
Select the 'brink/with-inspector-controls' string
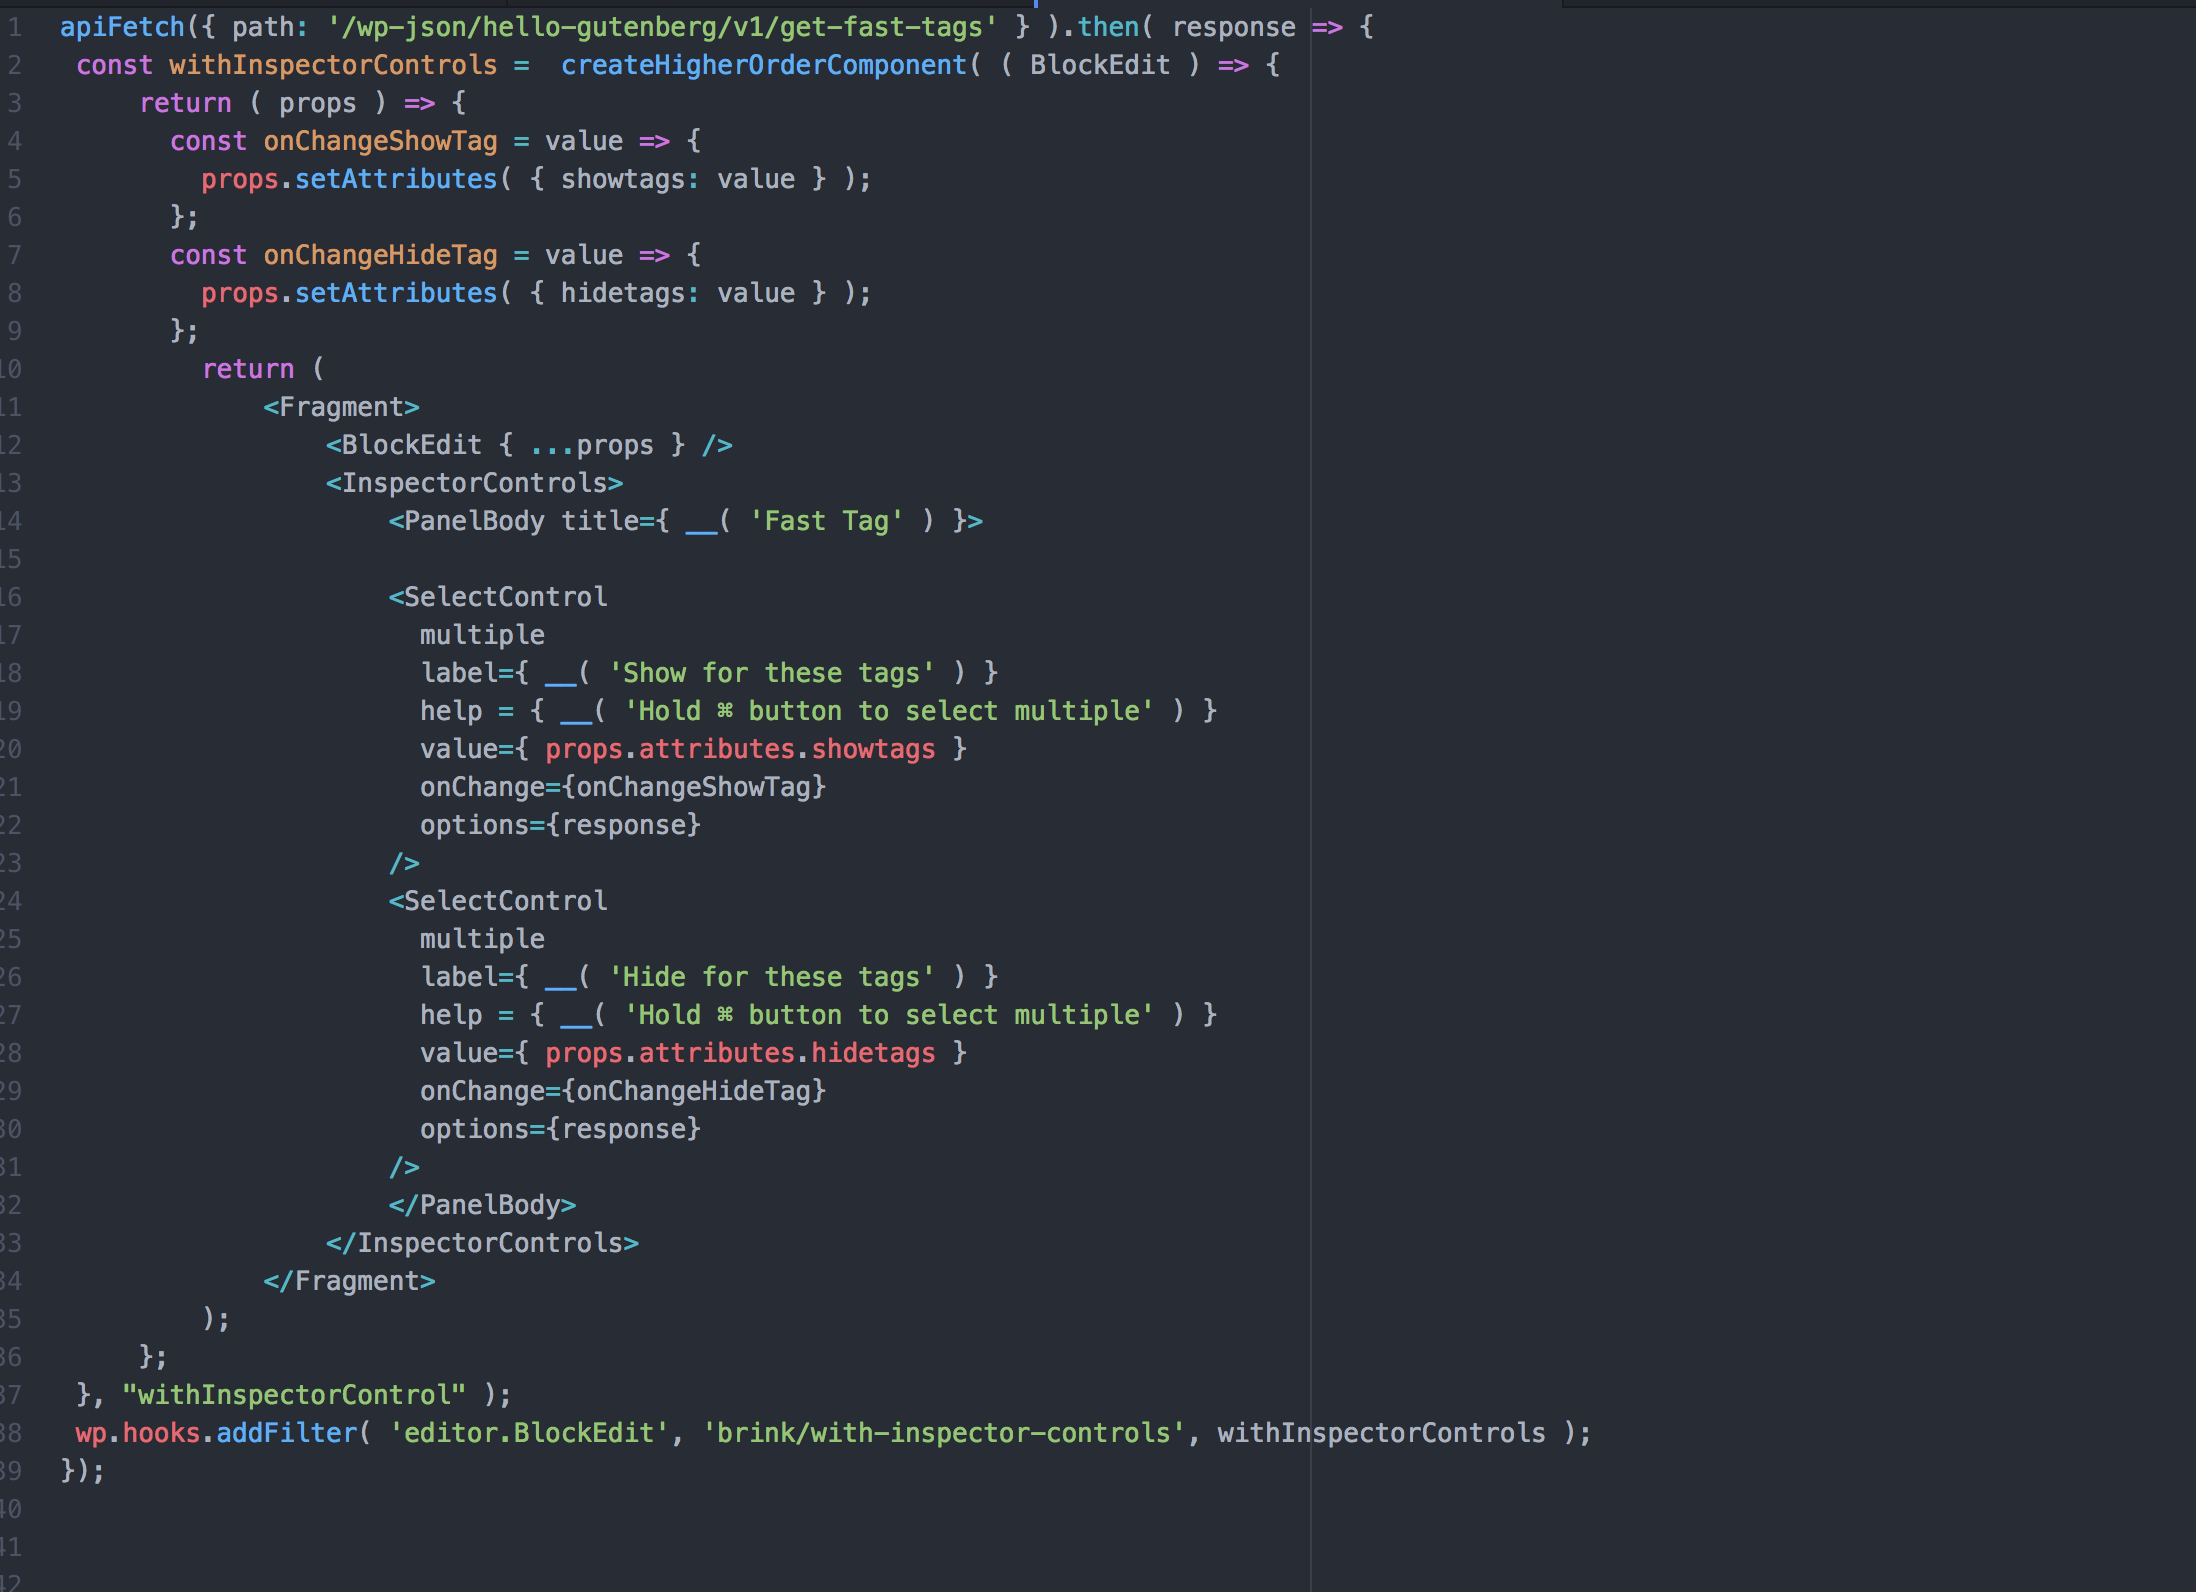pyautogui.click(x=947, y=1432)
